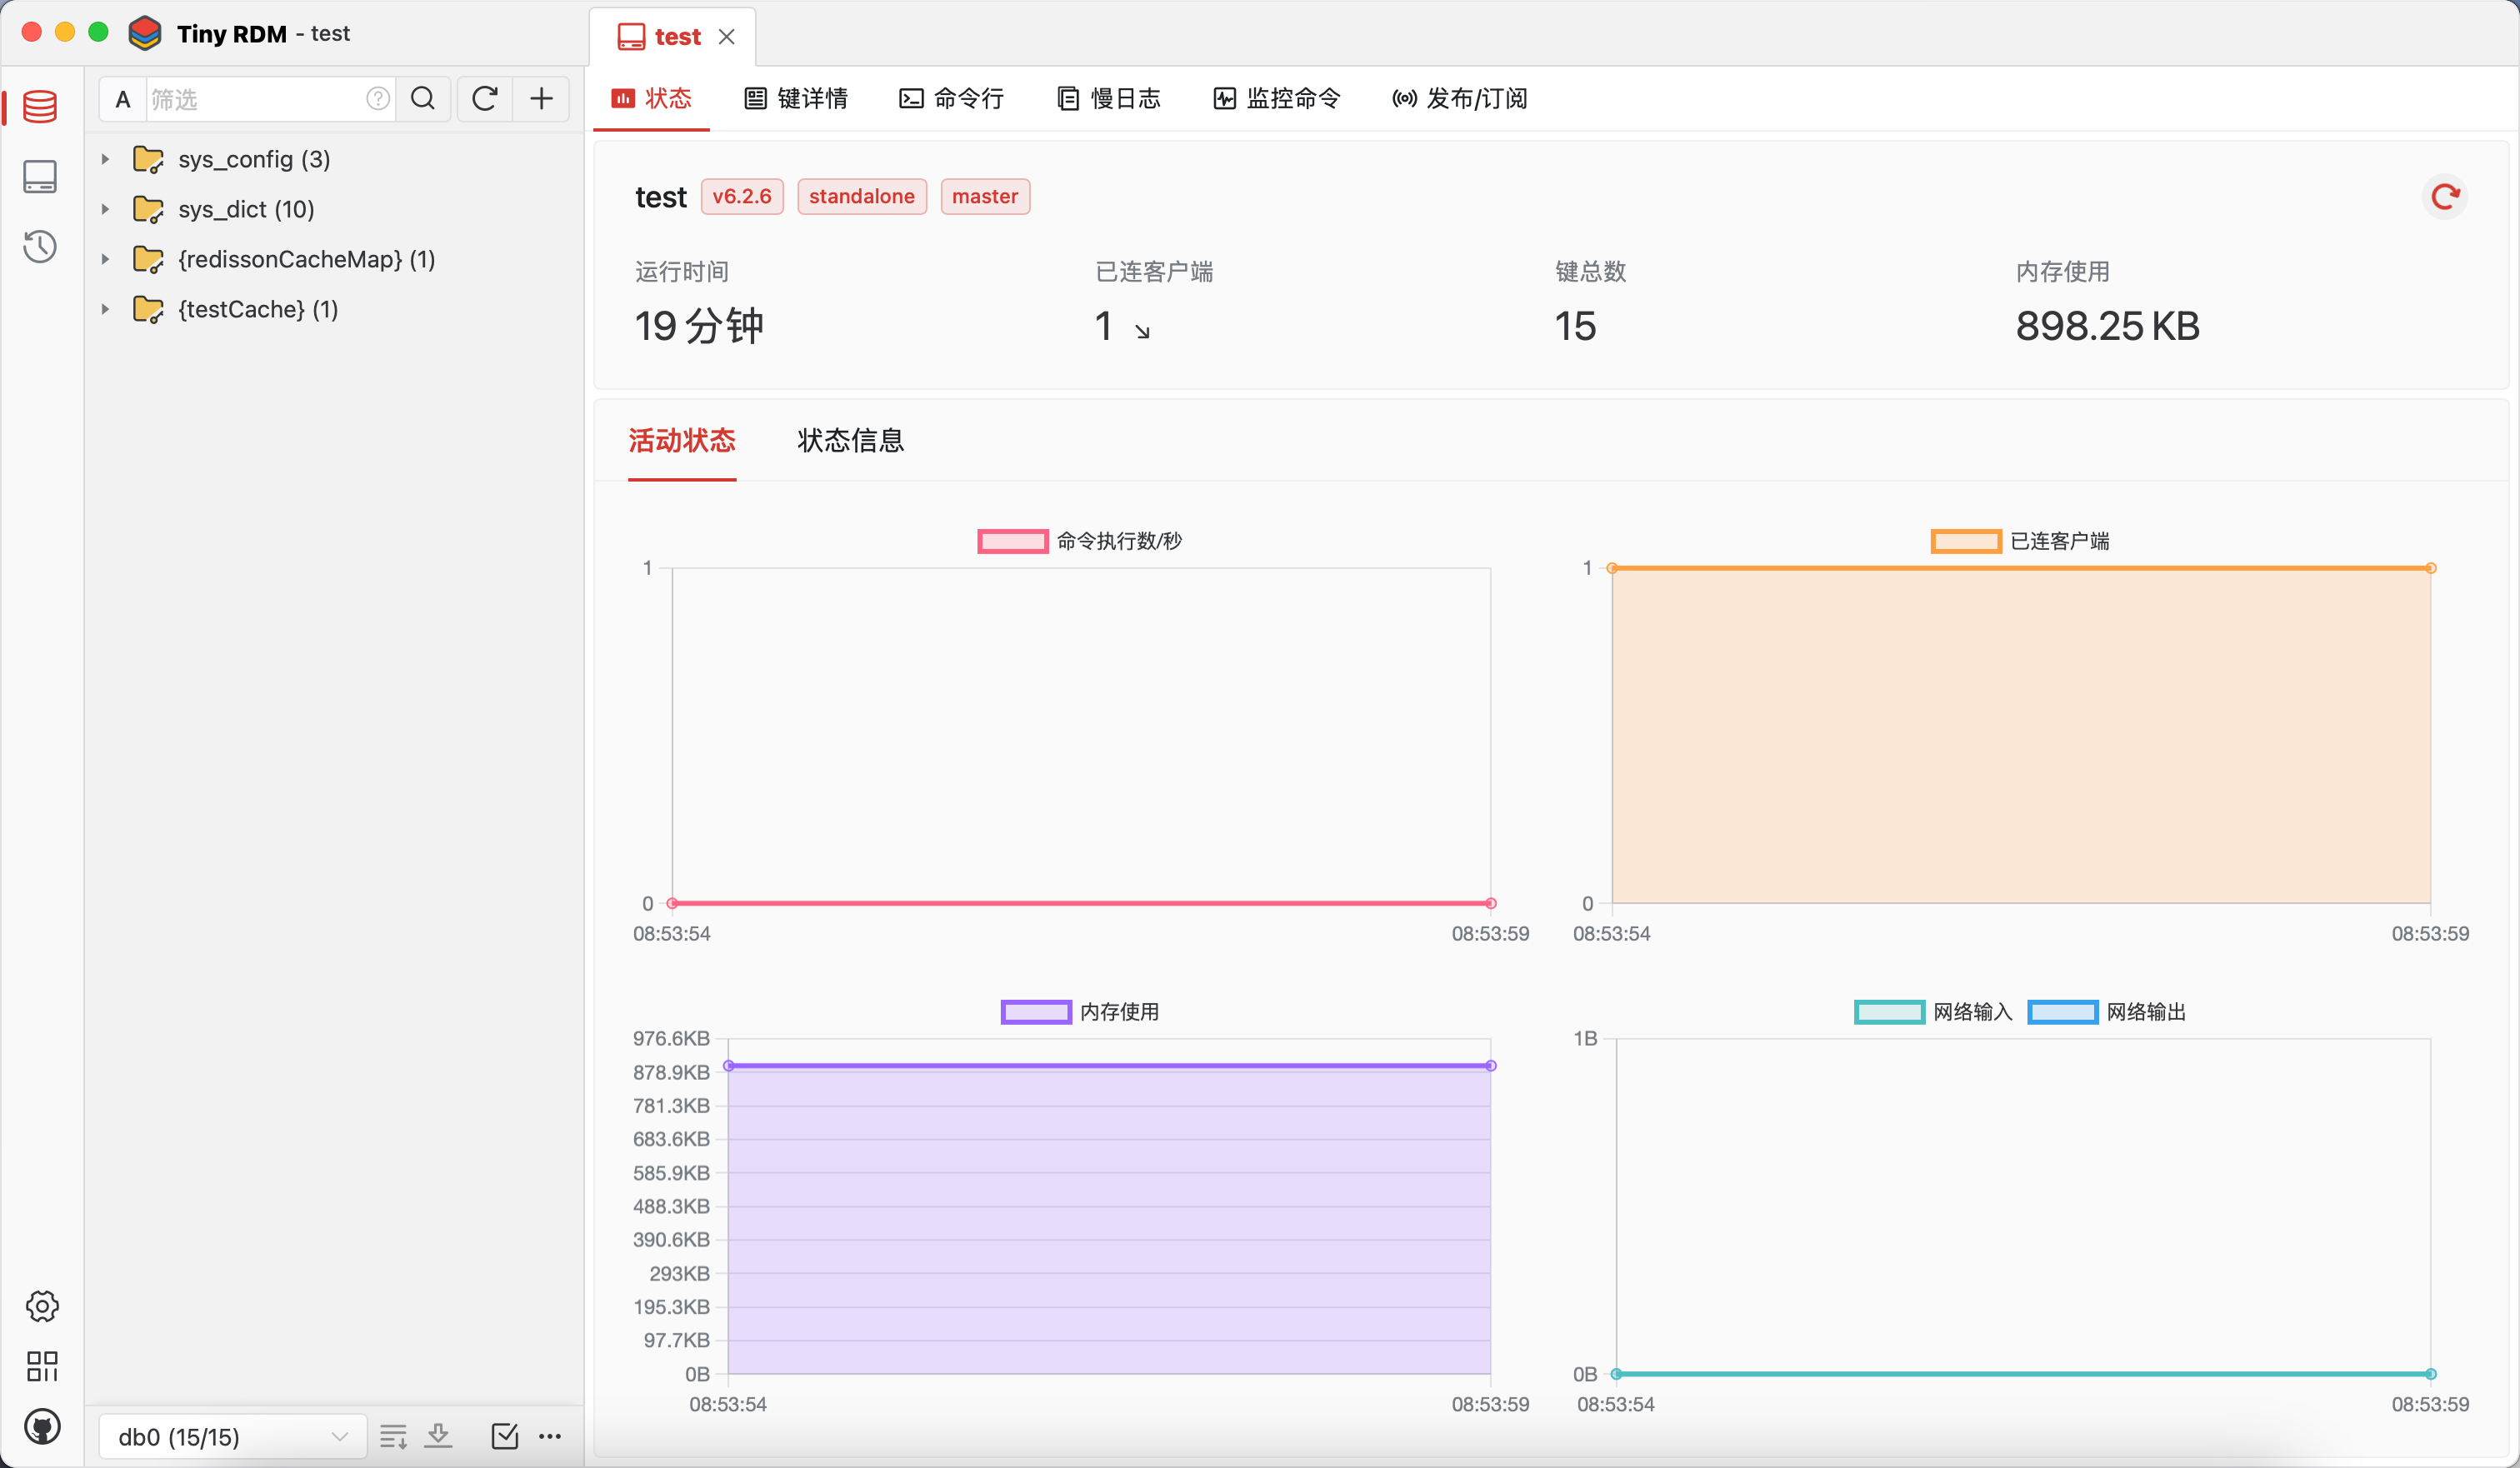Reload the key list with refresh icon
Screen dimensions: 2520x1468
pyautogui.click(x=485, y=99)
